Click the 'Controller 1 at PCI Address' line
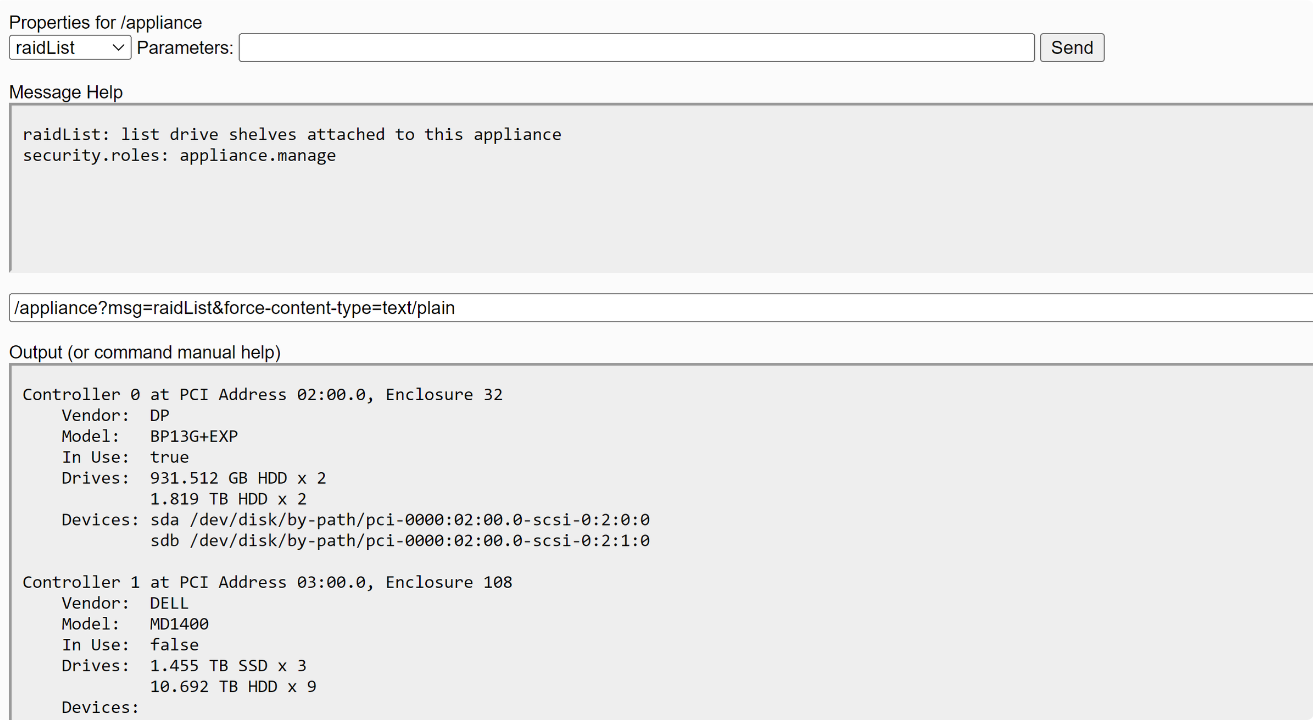The height and width of the screenshot is (724, 1313). click(267, 582)
